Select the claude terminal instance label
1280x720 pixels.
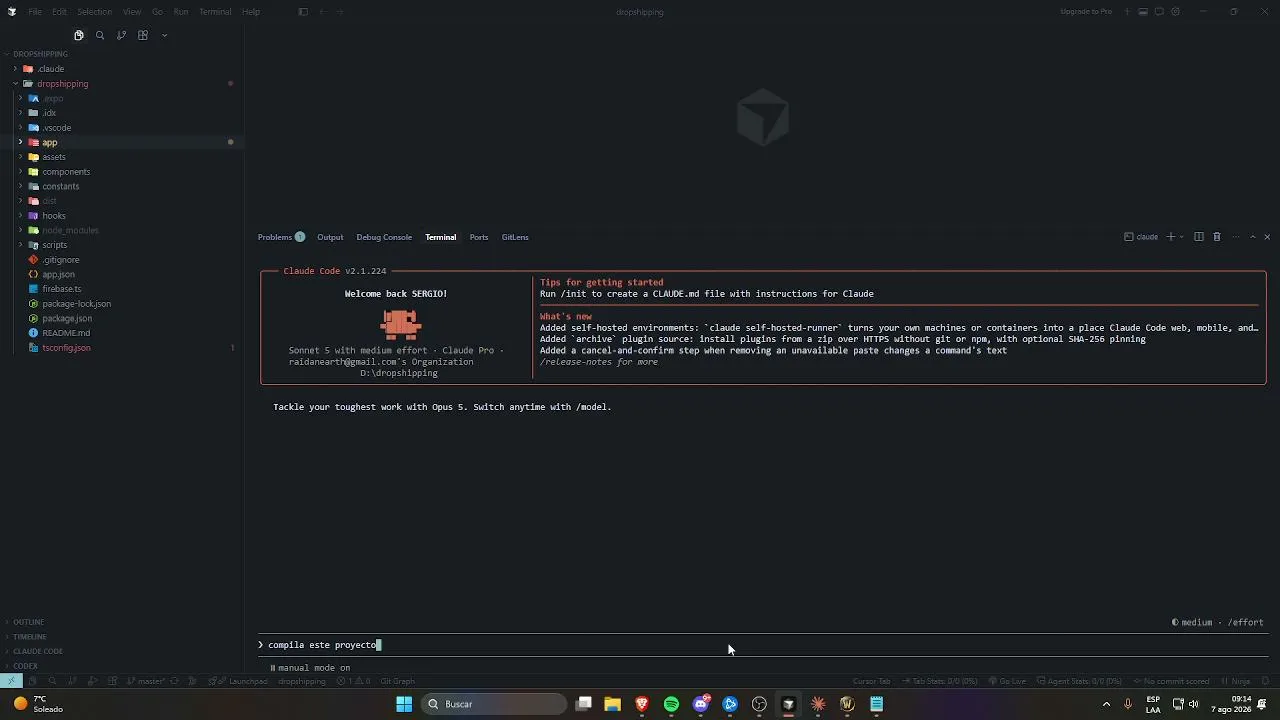[1141, 237]
